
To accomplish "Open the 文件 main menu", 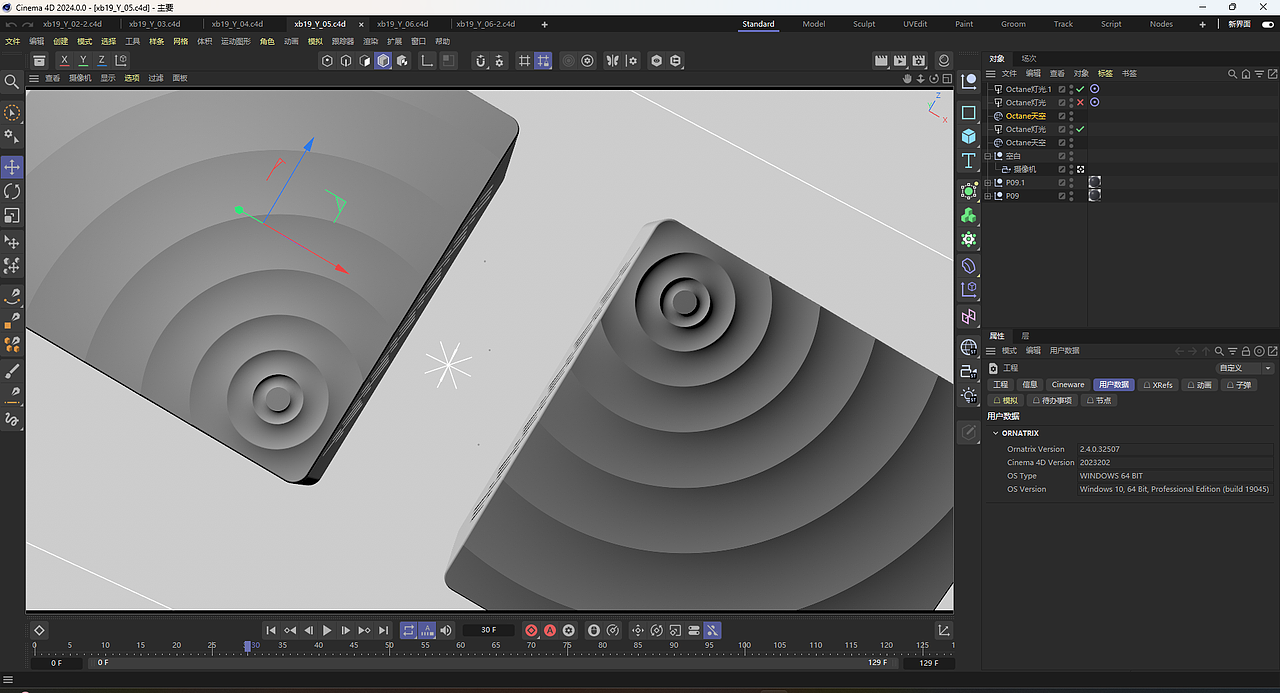I will click(x=12, y=42).
